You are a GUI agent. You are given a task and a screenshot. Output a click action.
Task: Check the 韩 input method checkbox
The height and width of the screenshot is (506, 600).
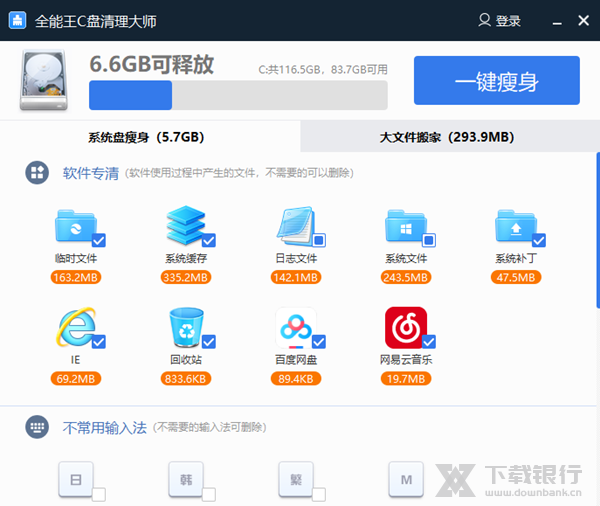point(209,495)
